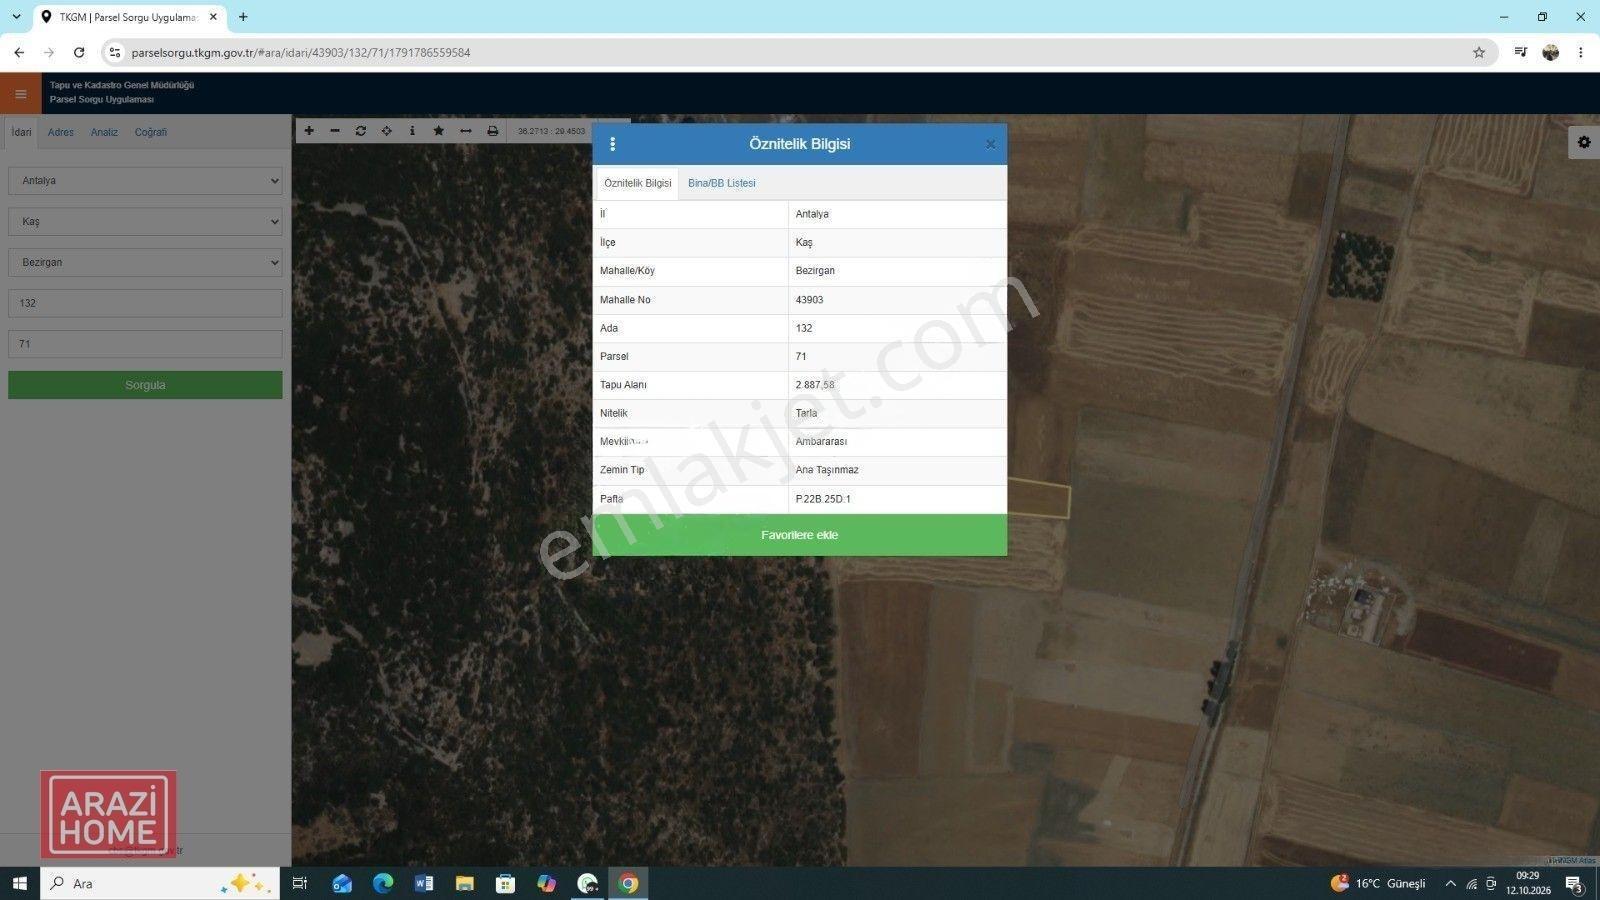The height and width of the screenshot is (900, 1600).
Task: Refresh the map with the rotate arrows icon
Action: pyautogui.click(x=361, y=131)
